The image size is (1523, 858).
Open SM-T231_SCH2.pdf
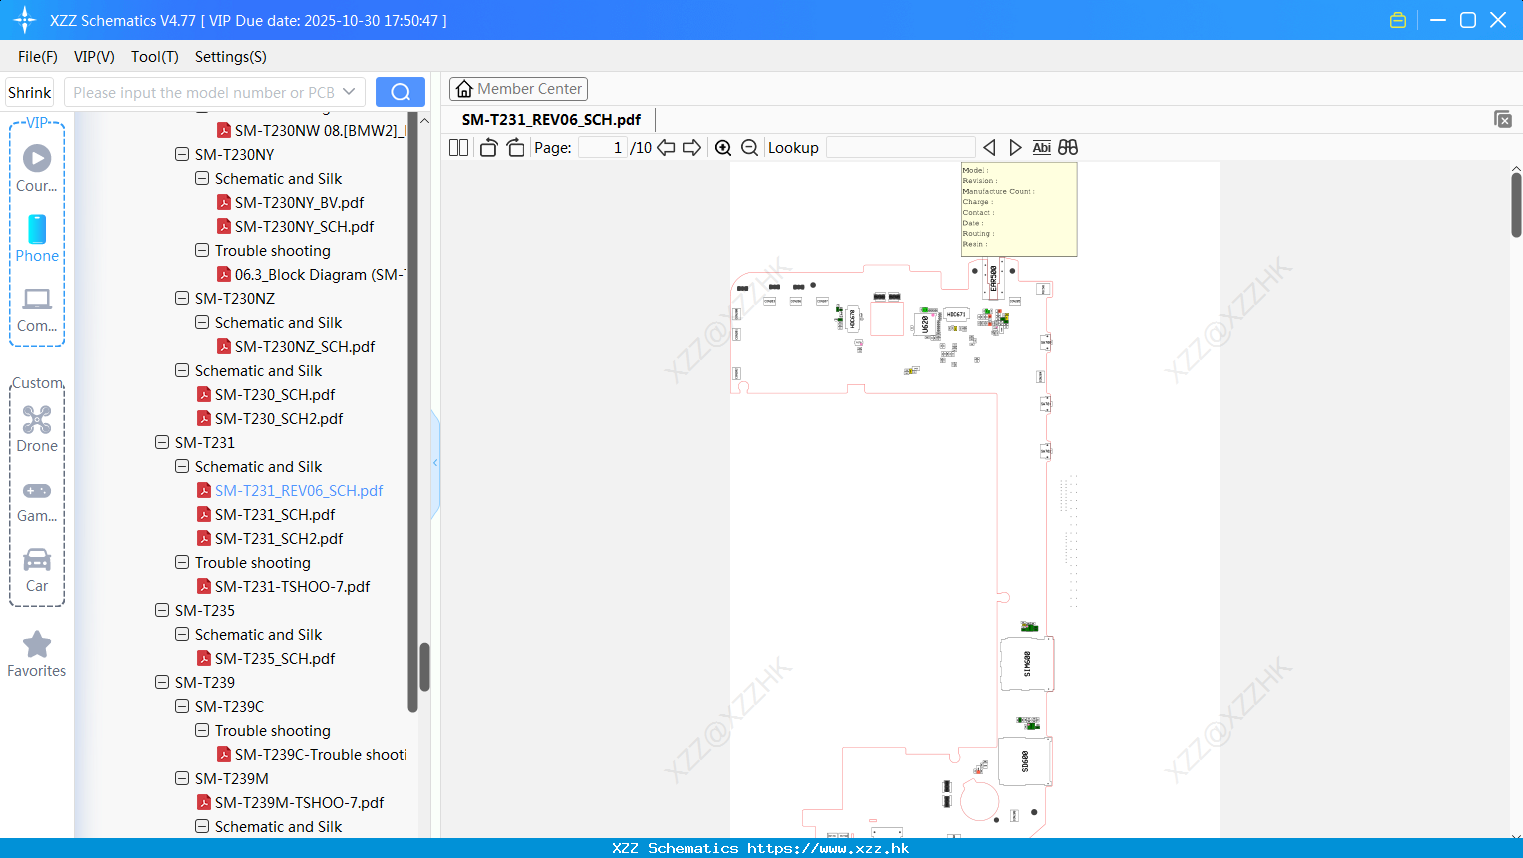tap(279, 538)
